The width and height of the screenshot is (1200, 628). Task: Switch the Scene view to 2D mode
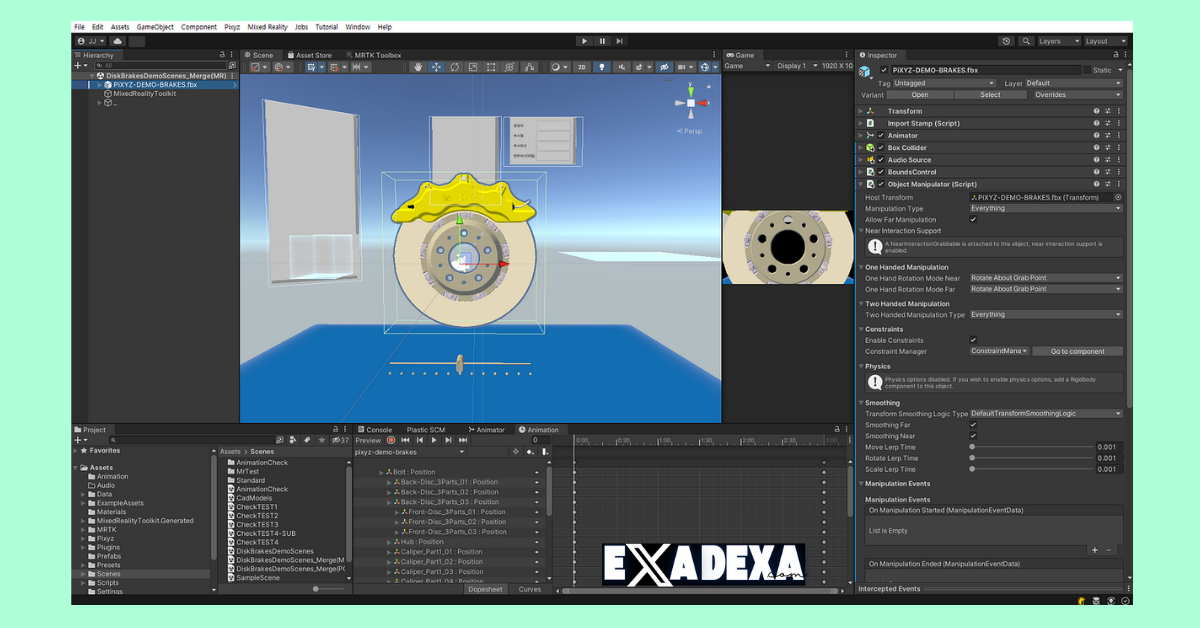point(581,66)
